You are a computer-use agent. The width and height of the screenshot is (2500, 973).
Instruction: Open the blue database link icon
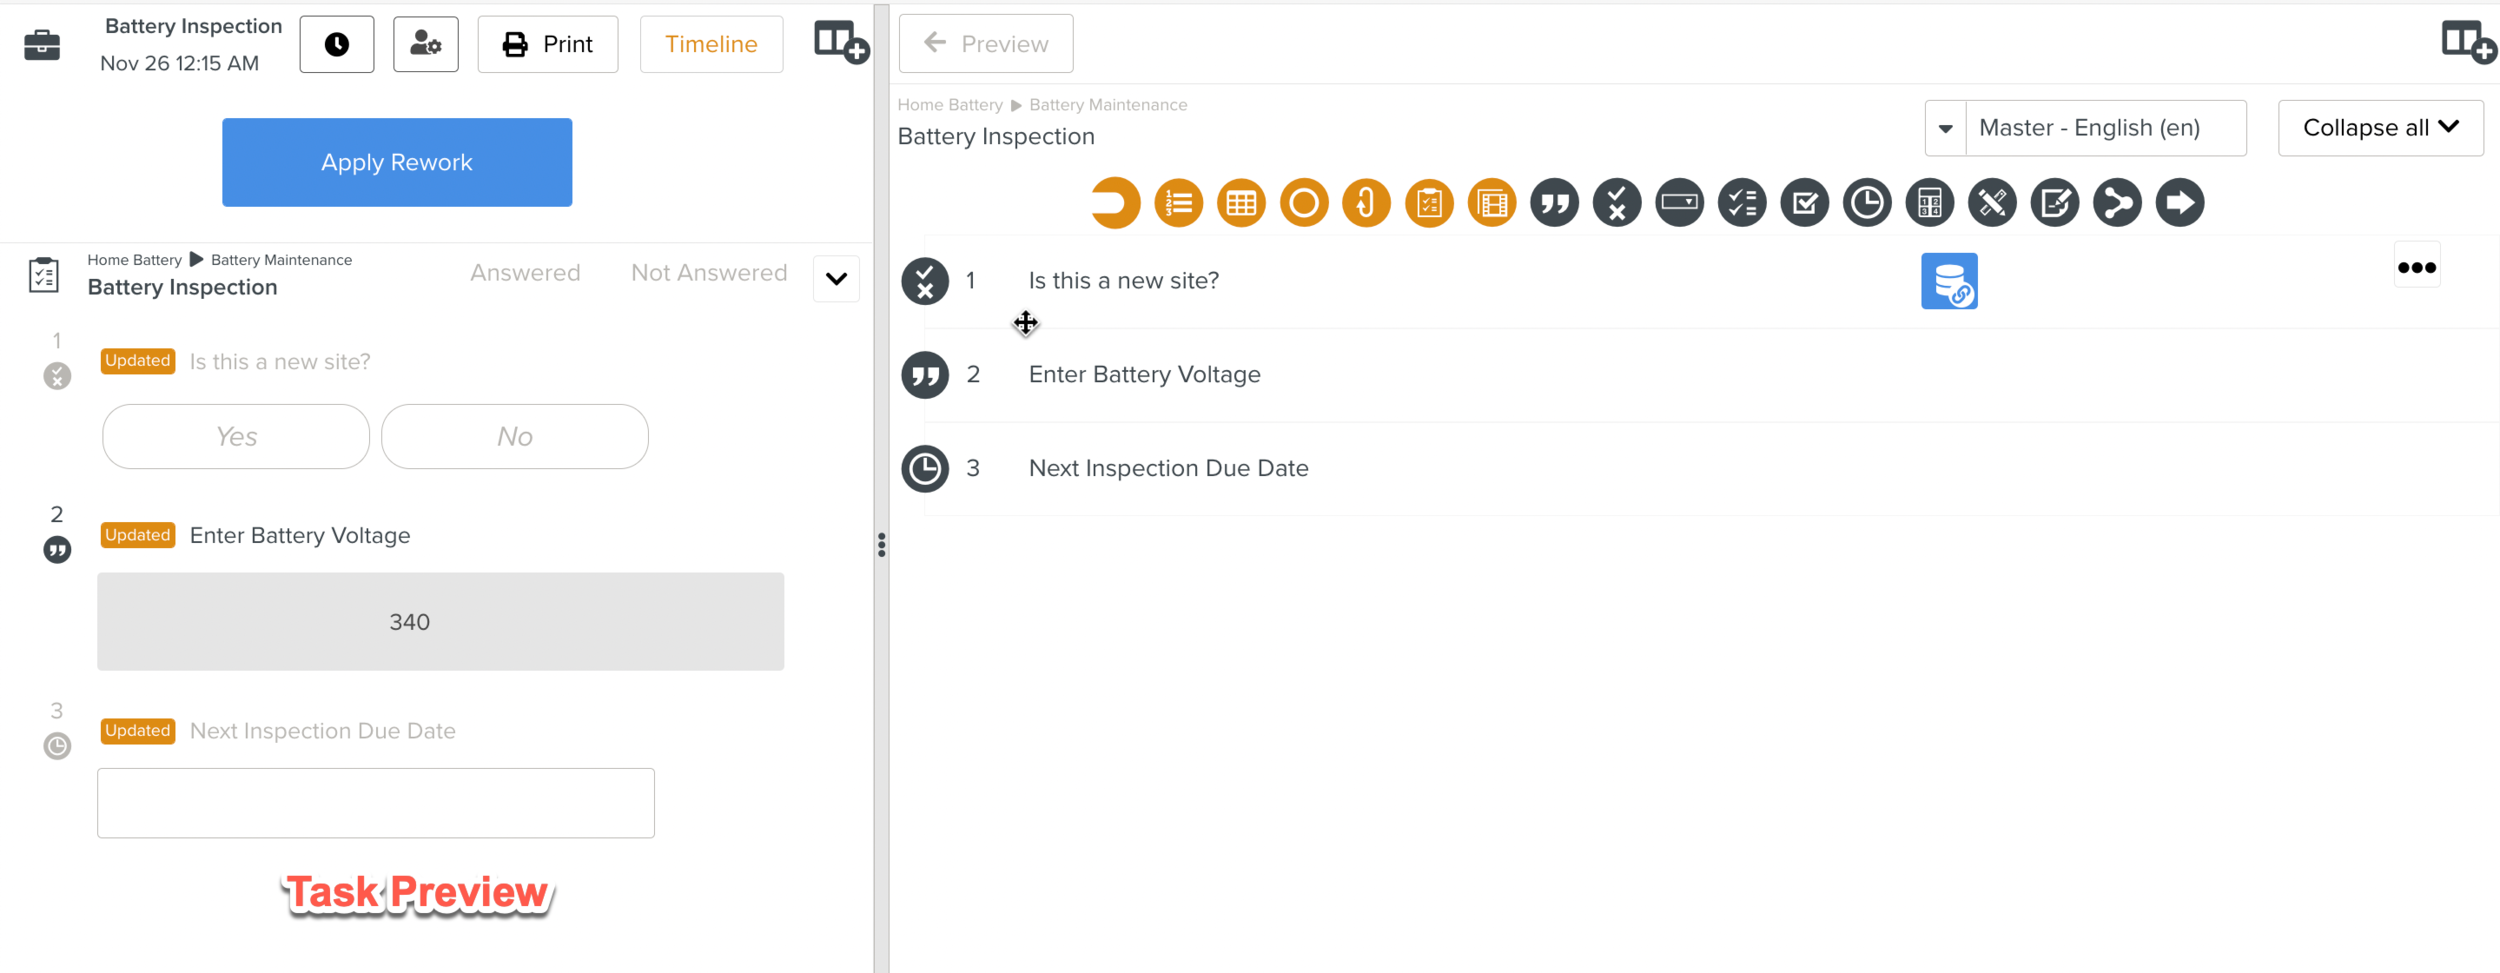click(x=1948, y=281)
